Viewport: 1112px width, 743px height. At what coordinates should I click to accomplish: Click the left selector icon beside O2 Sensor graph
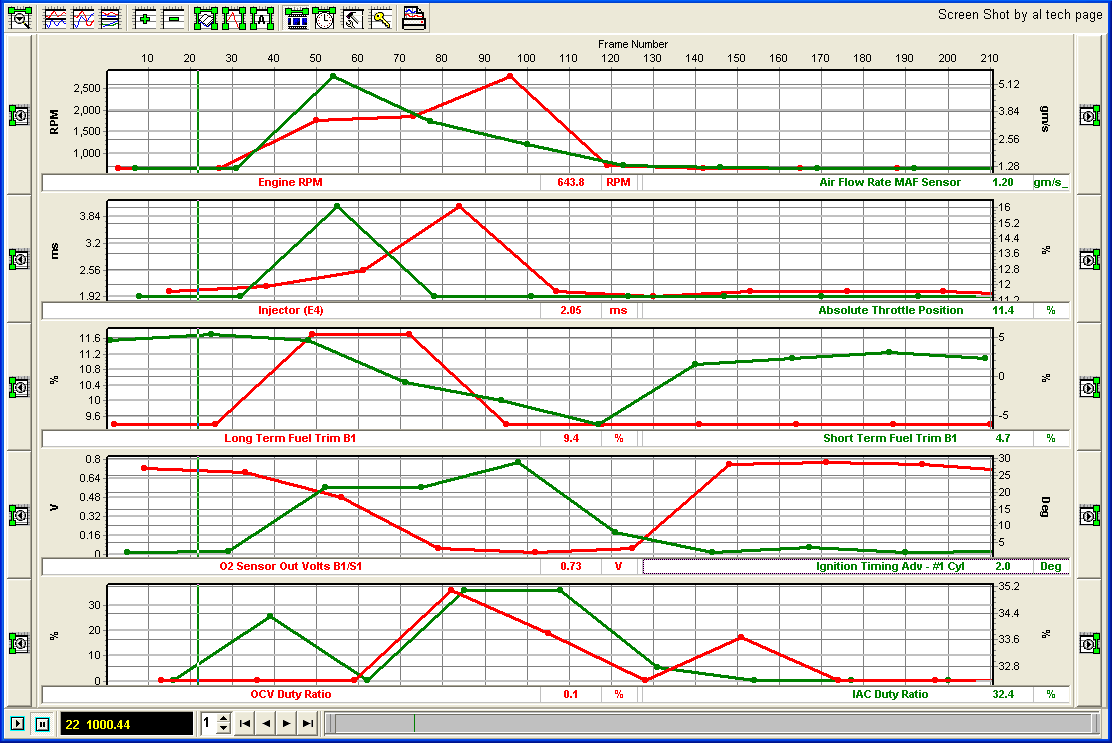(19, 514)
